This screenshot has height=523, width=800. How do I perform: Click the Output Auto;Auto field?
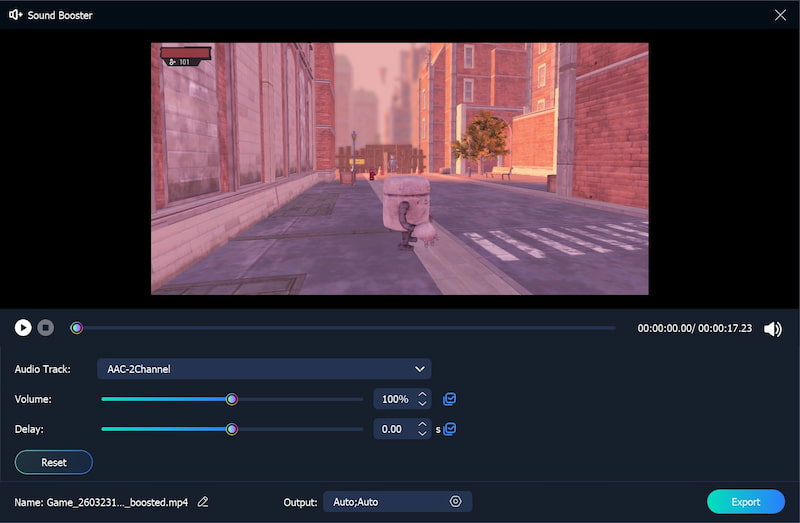tap(385, 502)
